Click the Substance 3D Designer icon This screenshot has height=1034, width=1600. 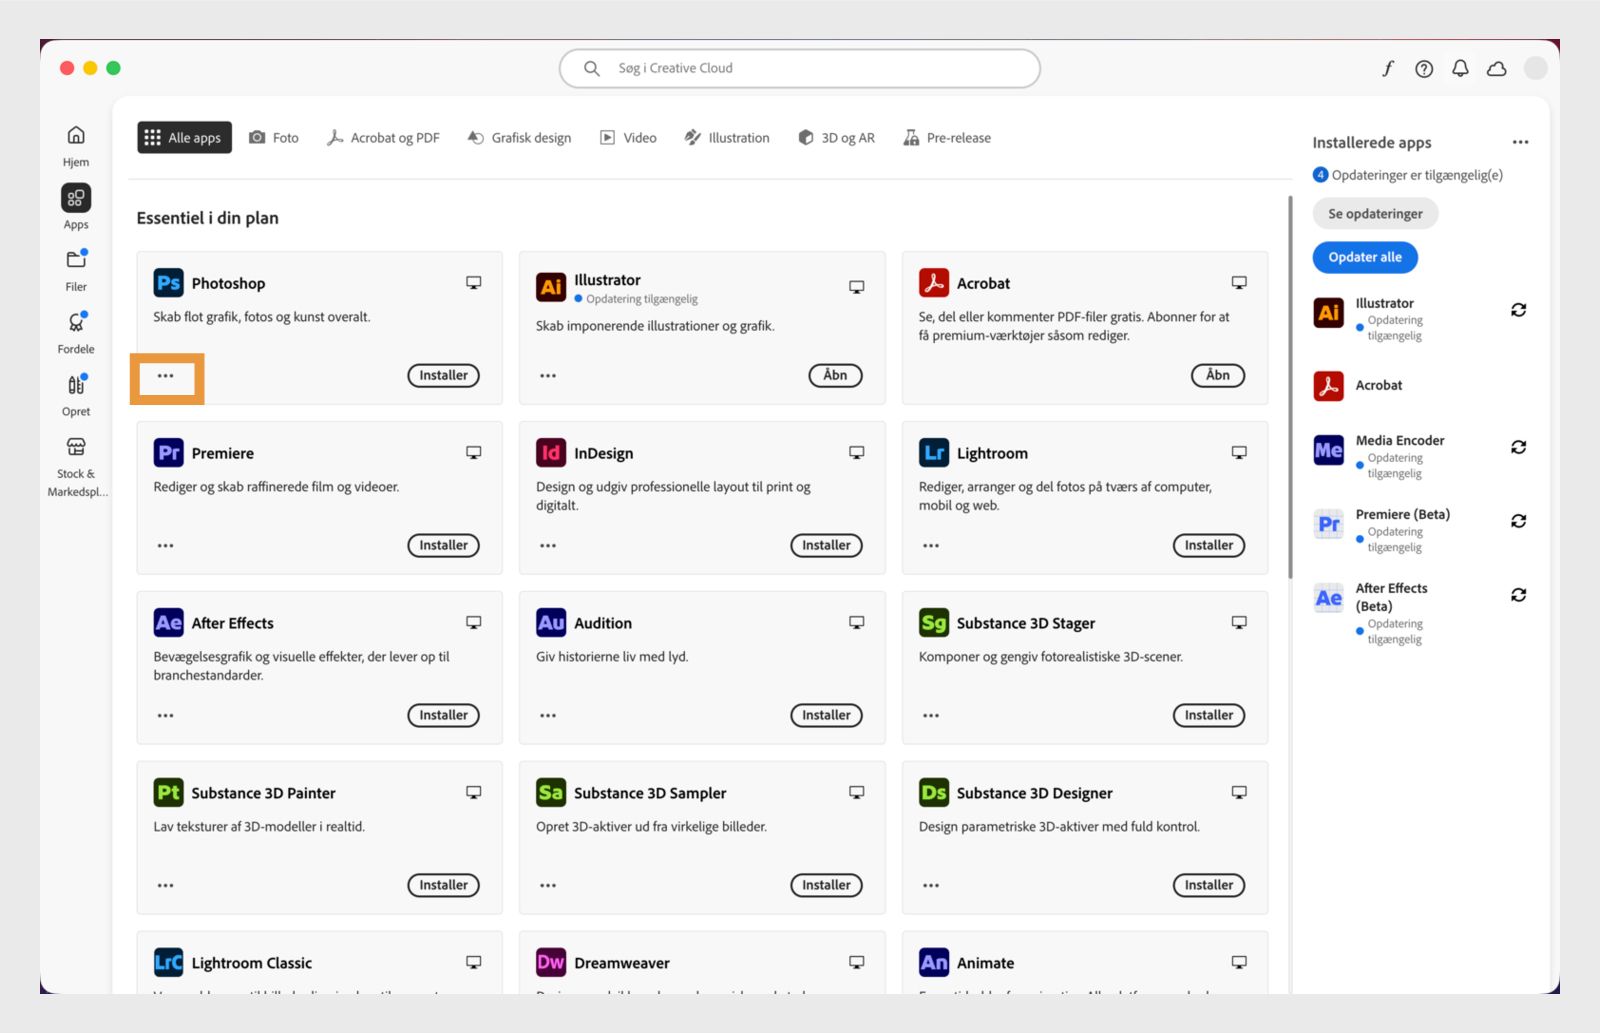pos(934,793)
